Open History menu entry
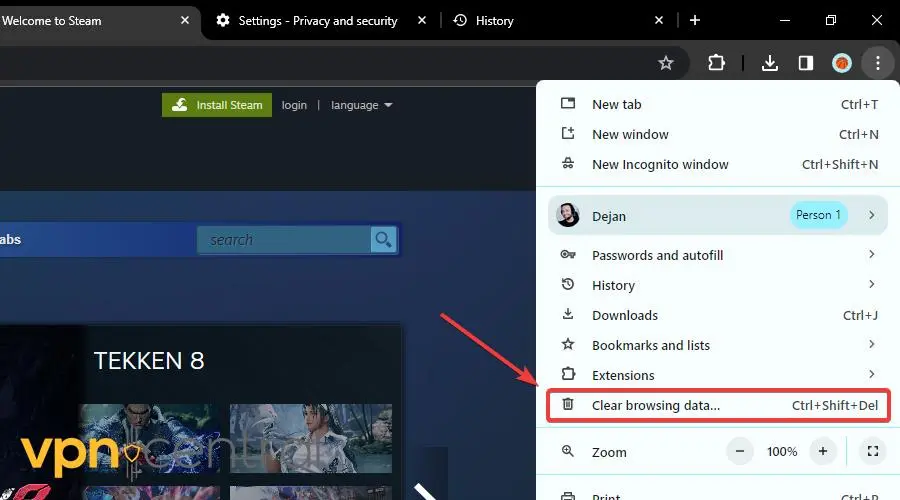The image size is (900, 500). [x=718, y=285]
